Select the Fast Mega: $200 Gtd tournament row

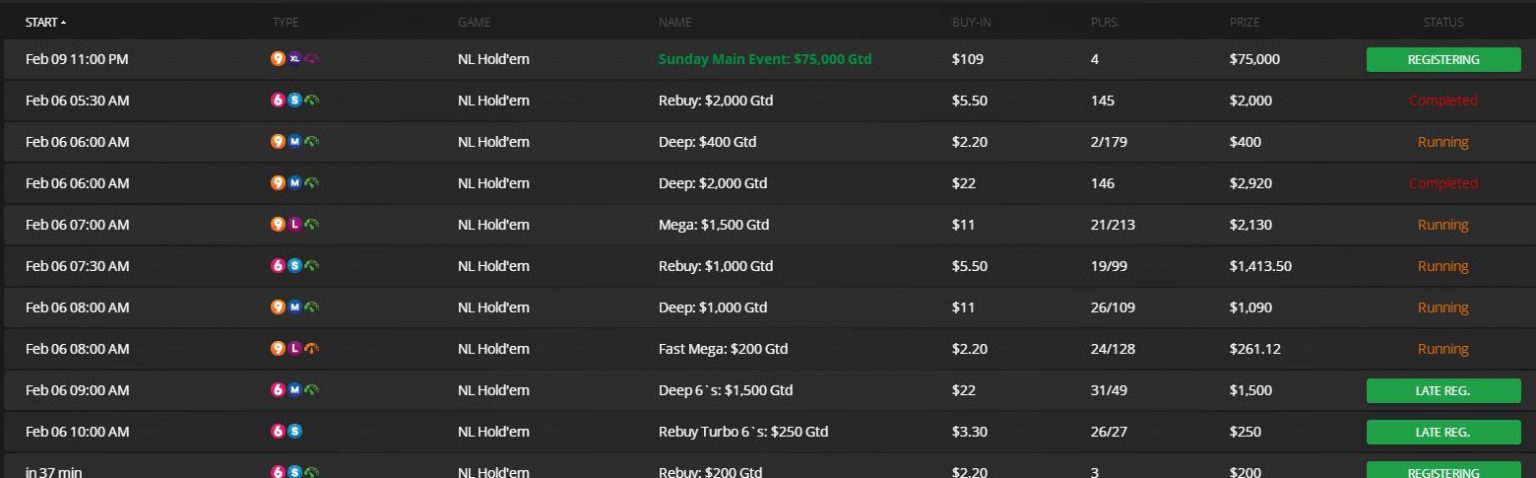click(x=722, y=349)
